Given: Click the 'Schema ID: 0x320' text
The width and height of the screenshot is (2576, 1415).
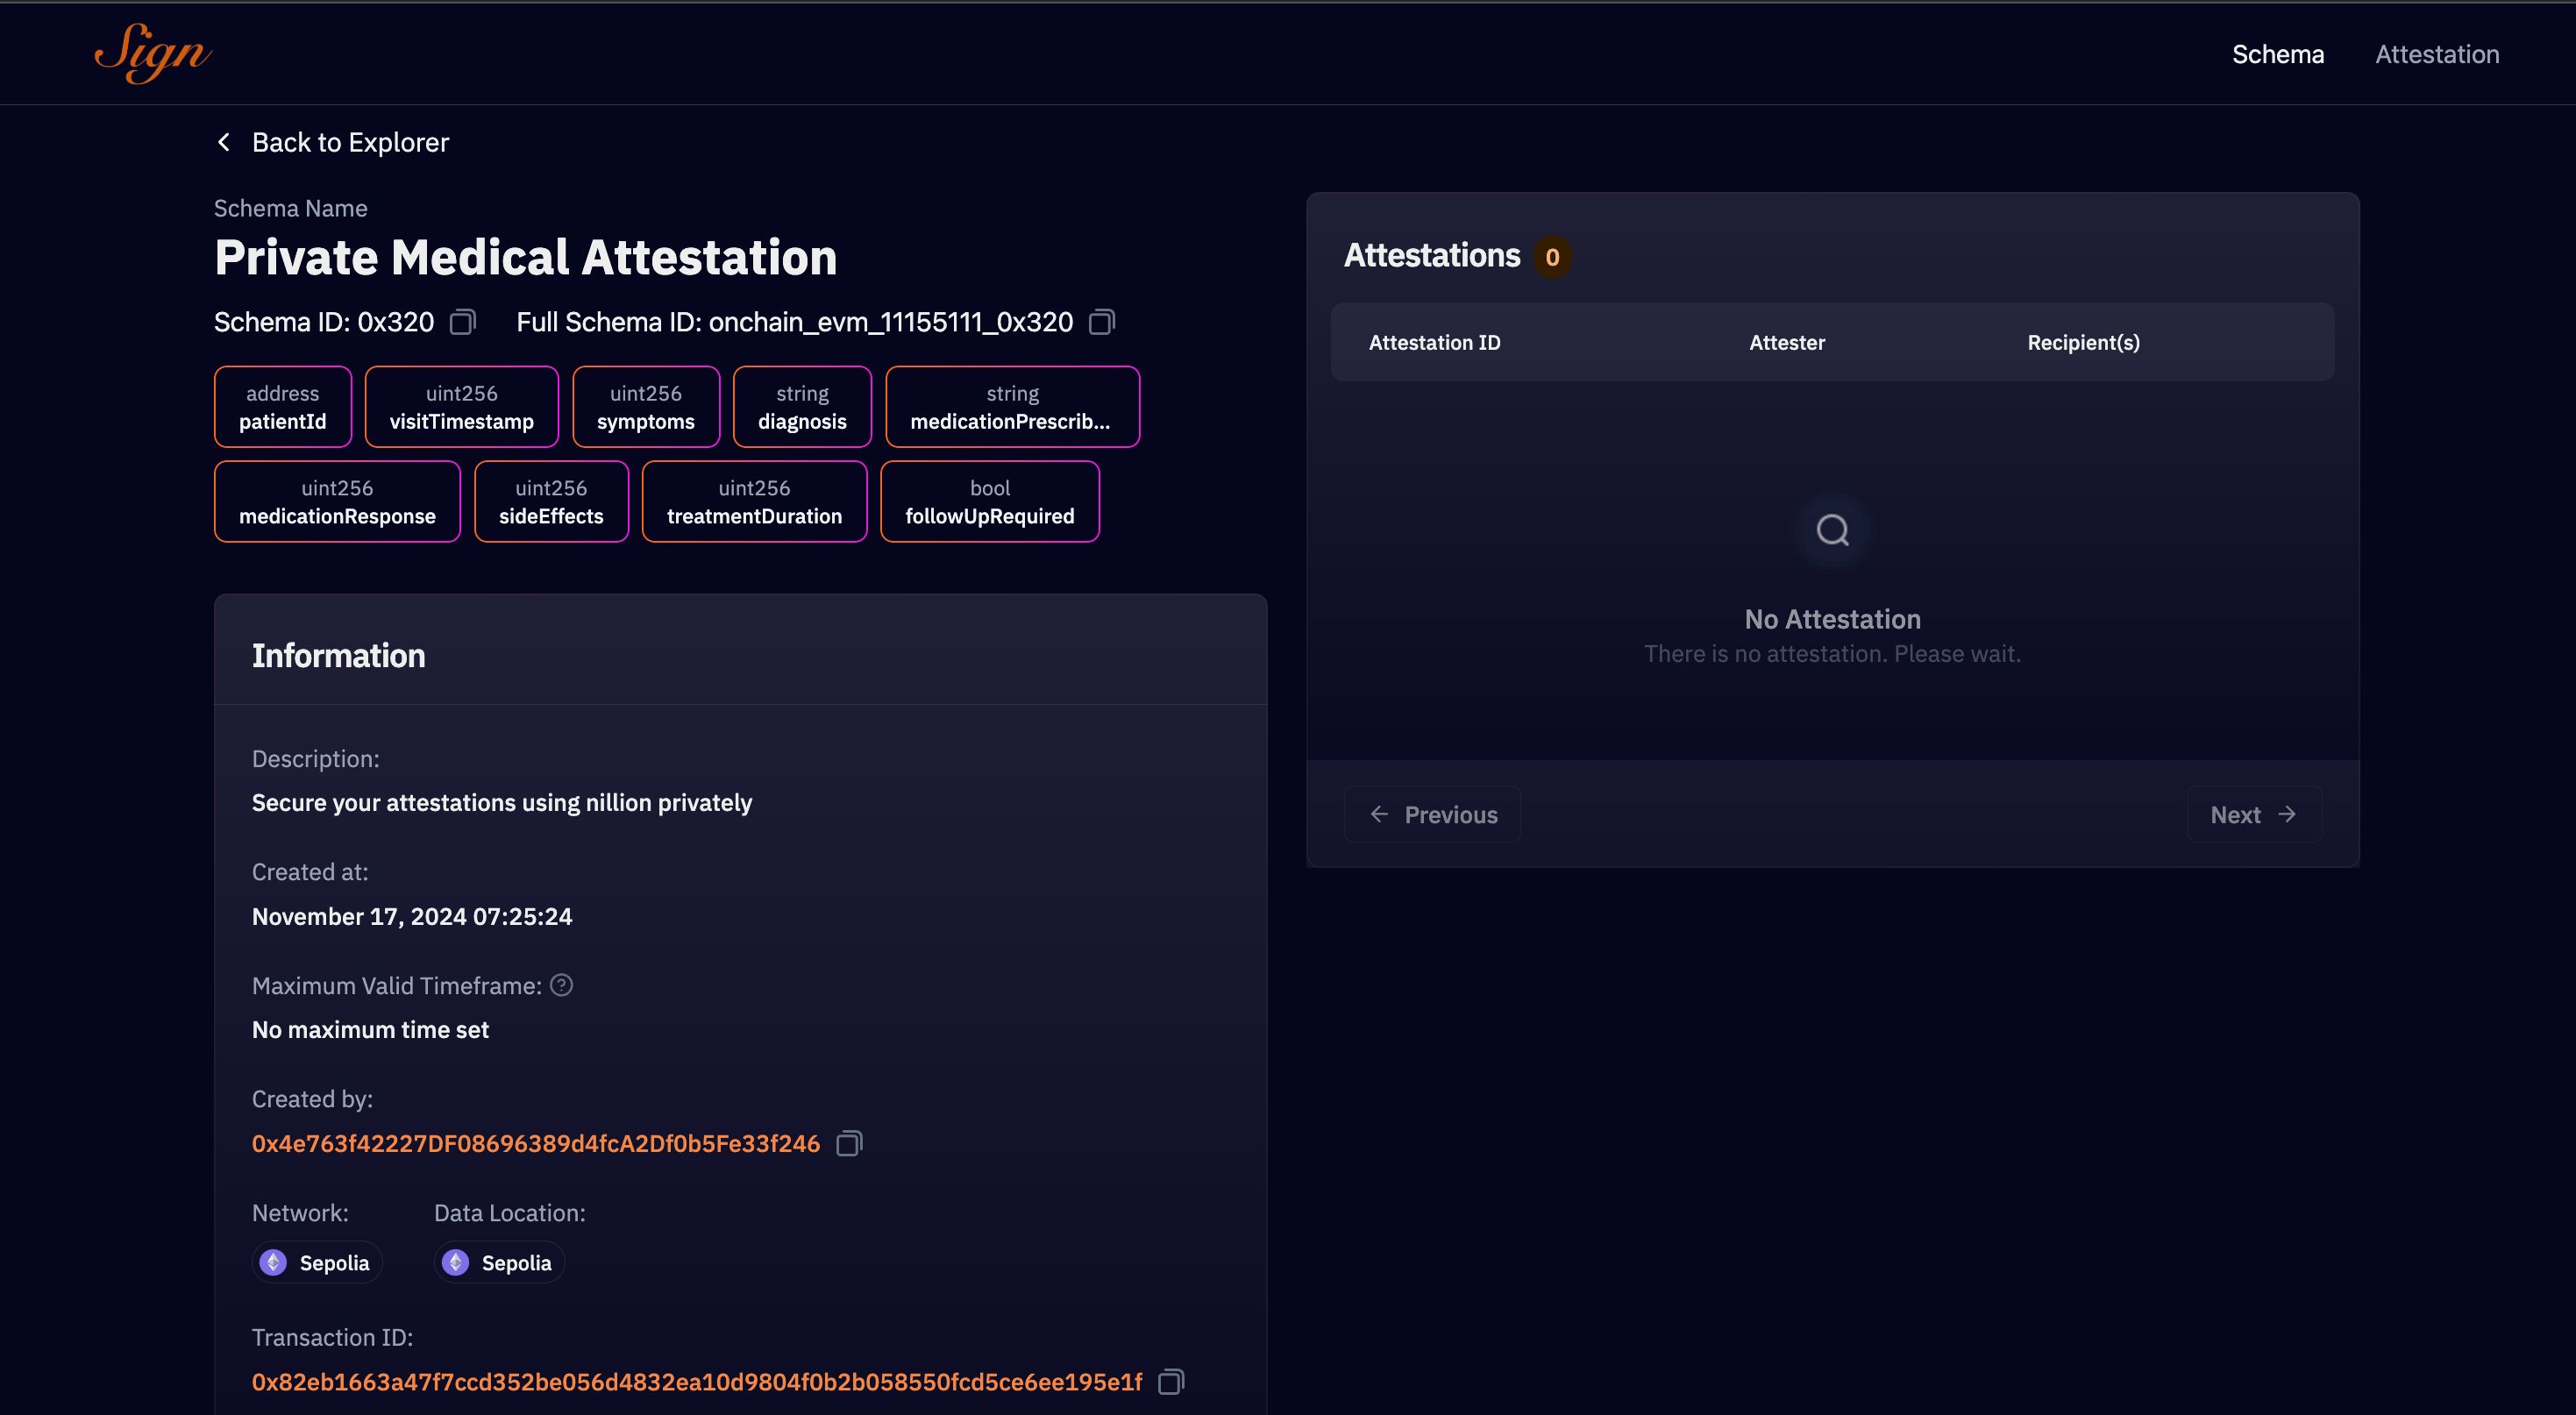Looking at the screenshot, I should coord(324,322).
